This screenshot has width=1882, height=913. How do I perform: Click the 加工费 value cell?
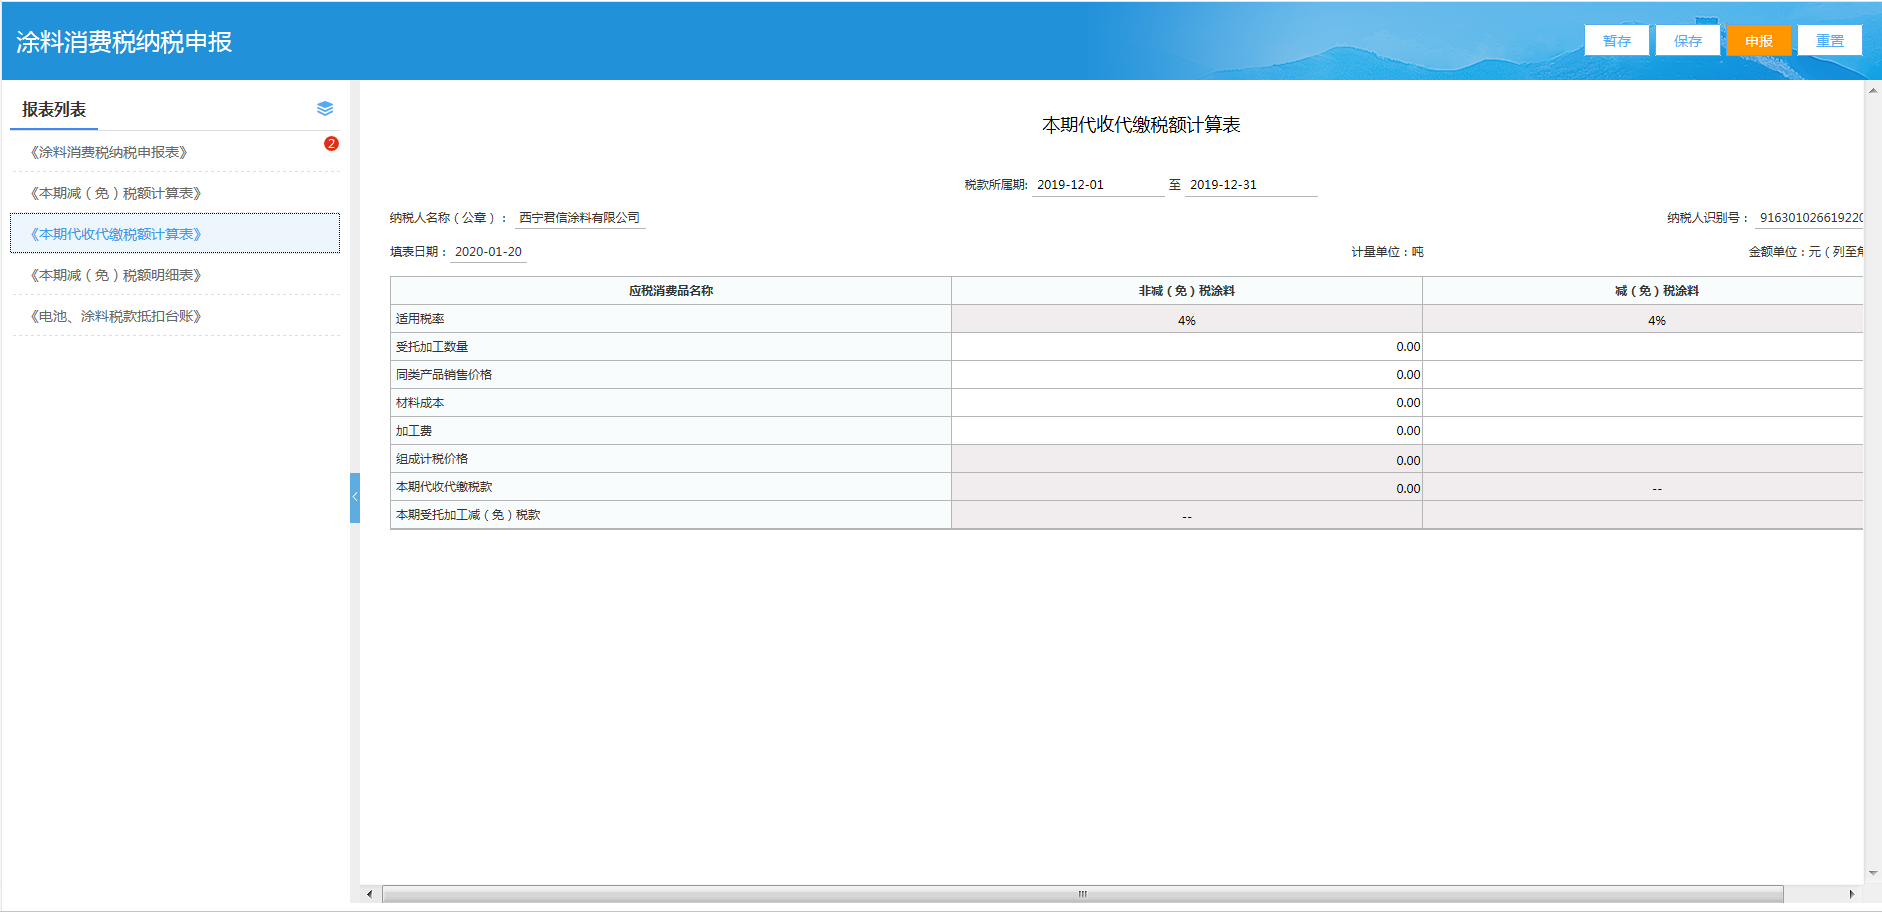point(1186,431)
